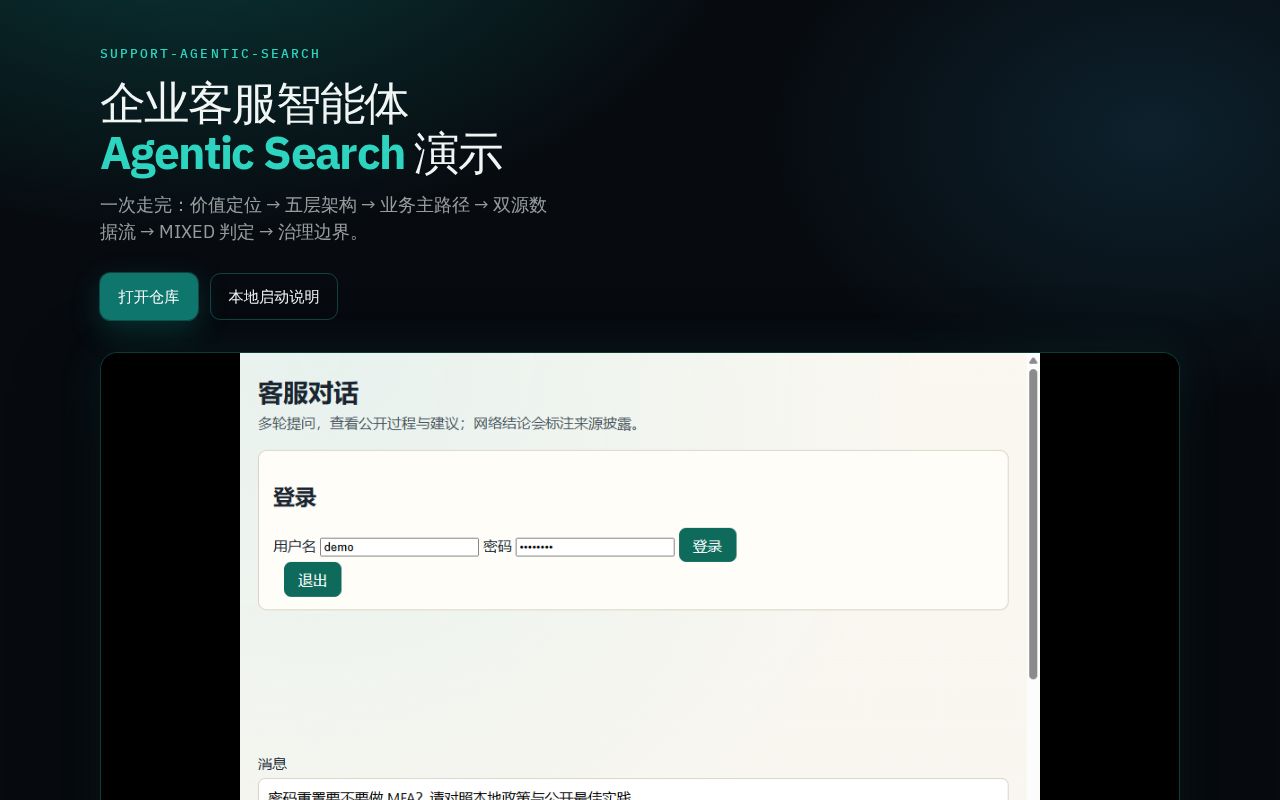Submit with the 登录 button
Image resolution: width=1280 pixels, height=800 pixels.
[x=708, y=545]
